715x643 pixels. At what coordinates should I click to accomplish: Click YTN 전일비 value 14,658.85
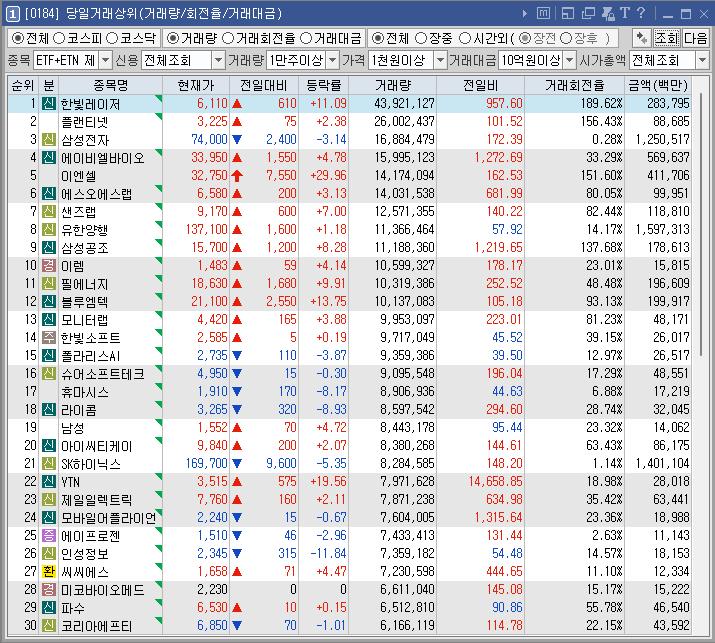495,482
